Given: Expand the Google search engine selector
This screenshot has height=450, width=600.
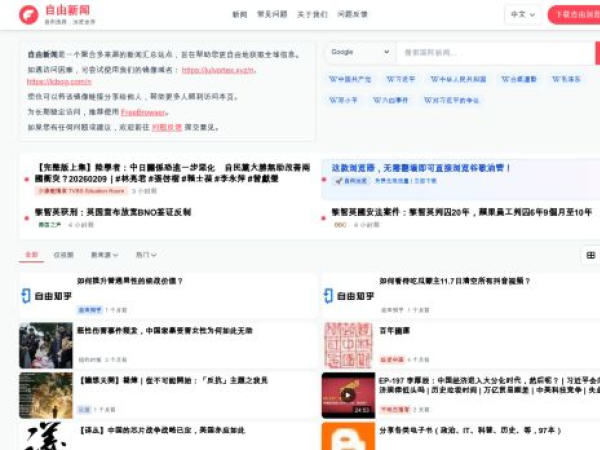Looking at the screenshot, I should pos(358,52).
